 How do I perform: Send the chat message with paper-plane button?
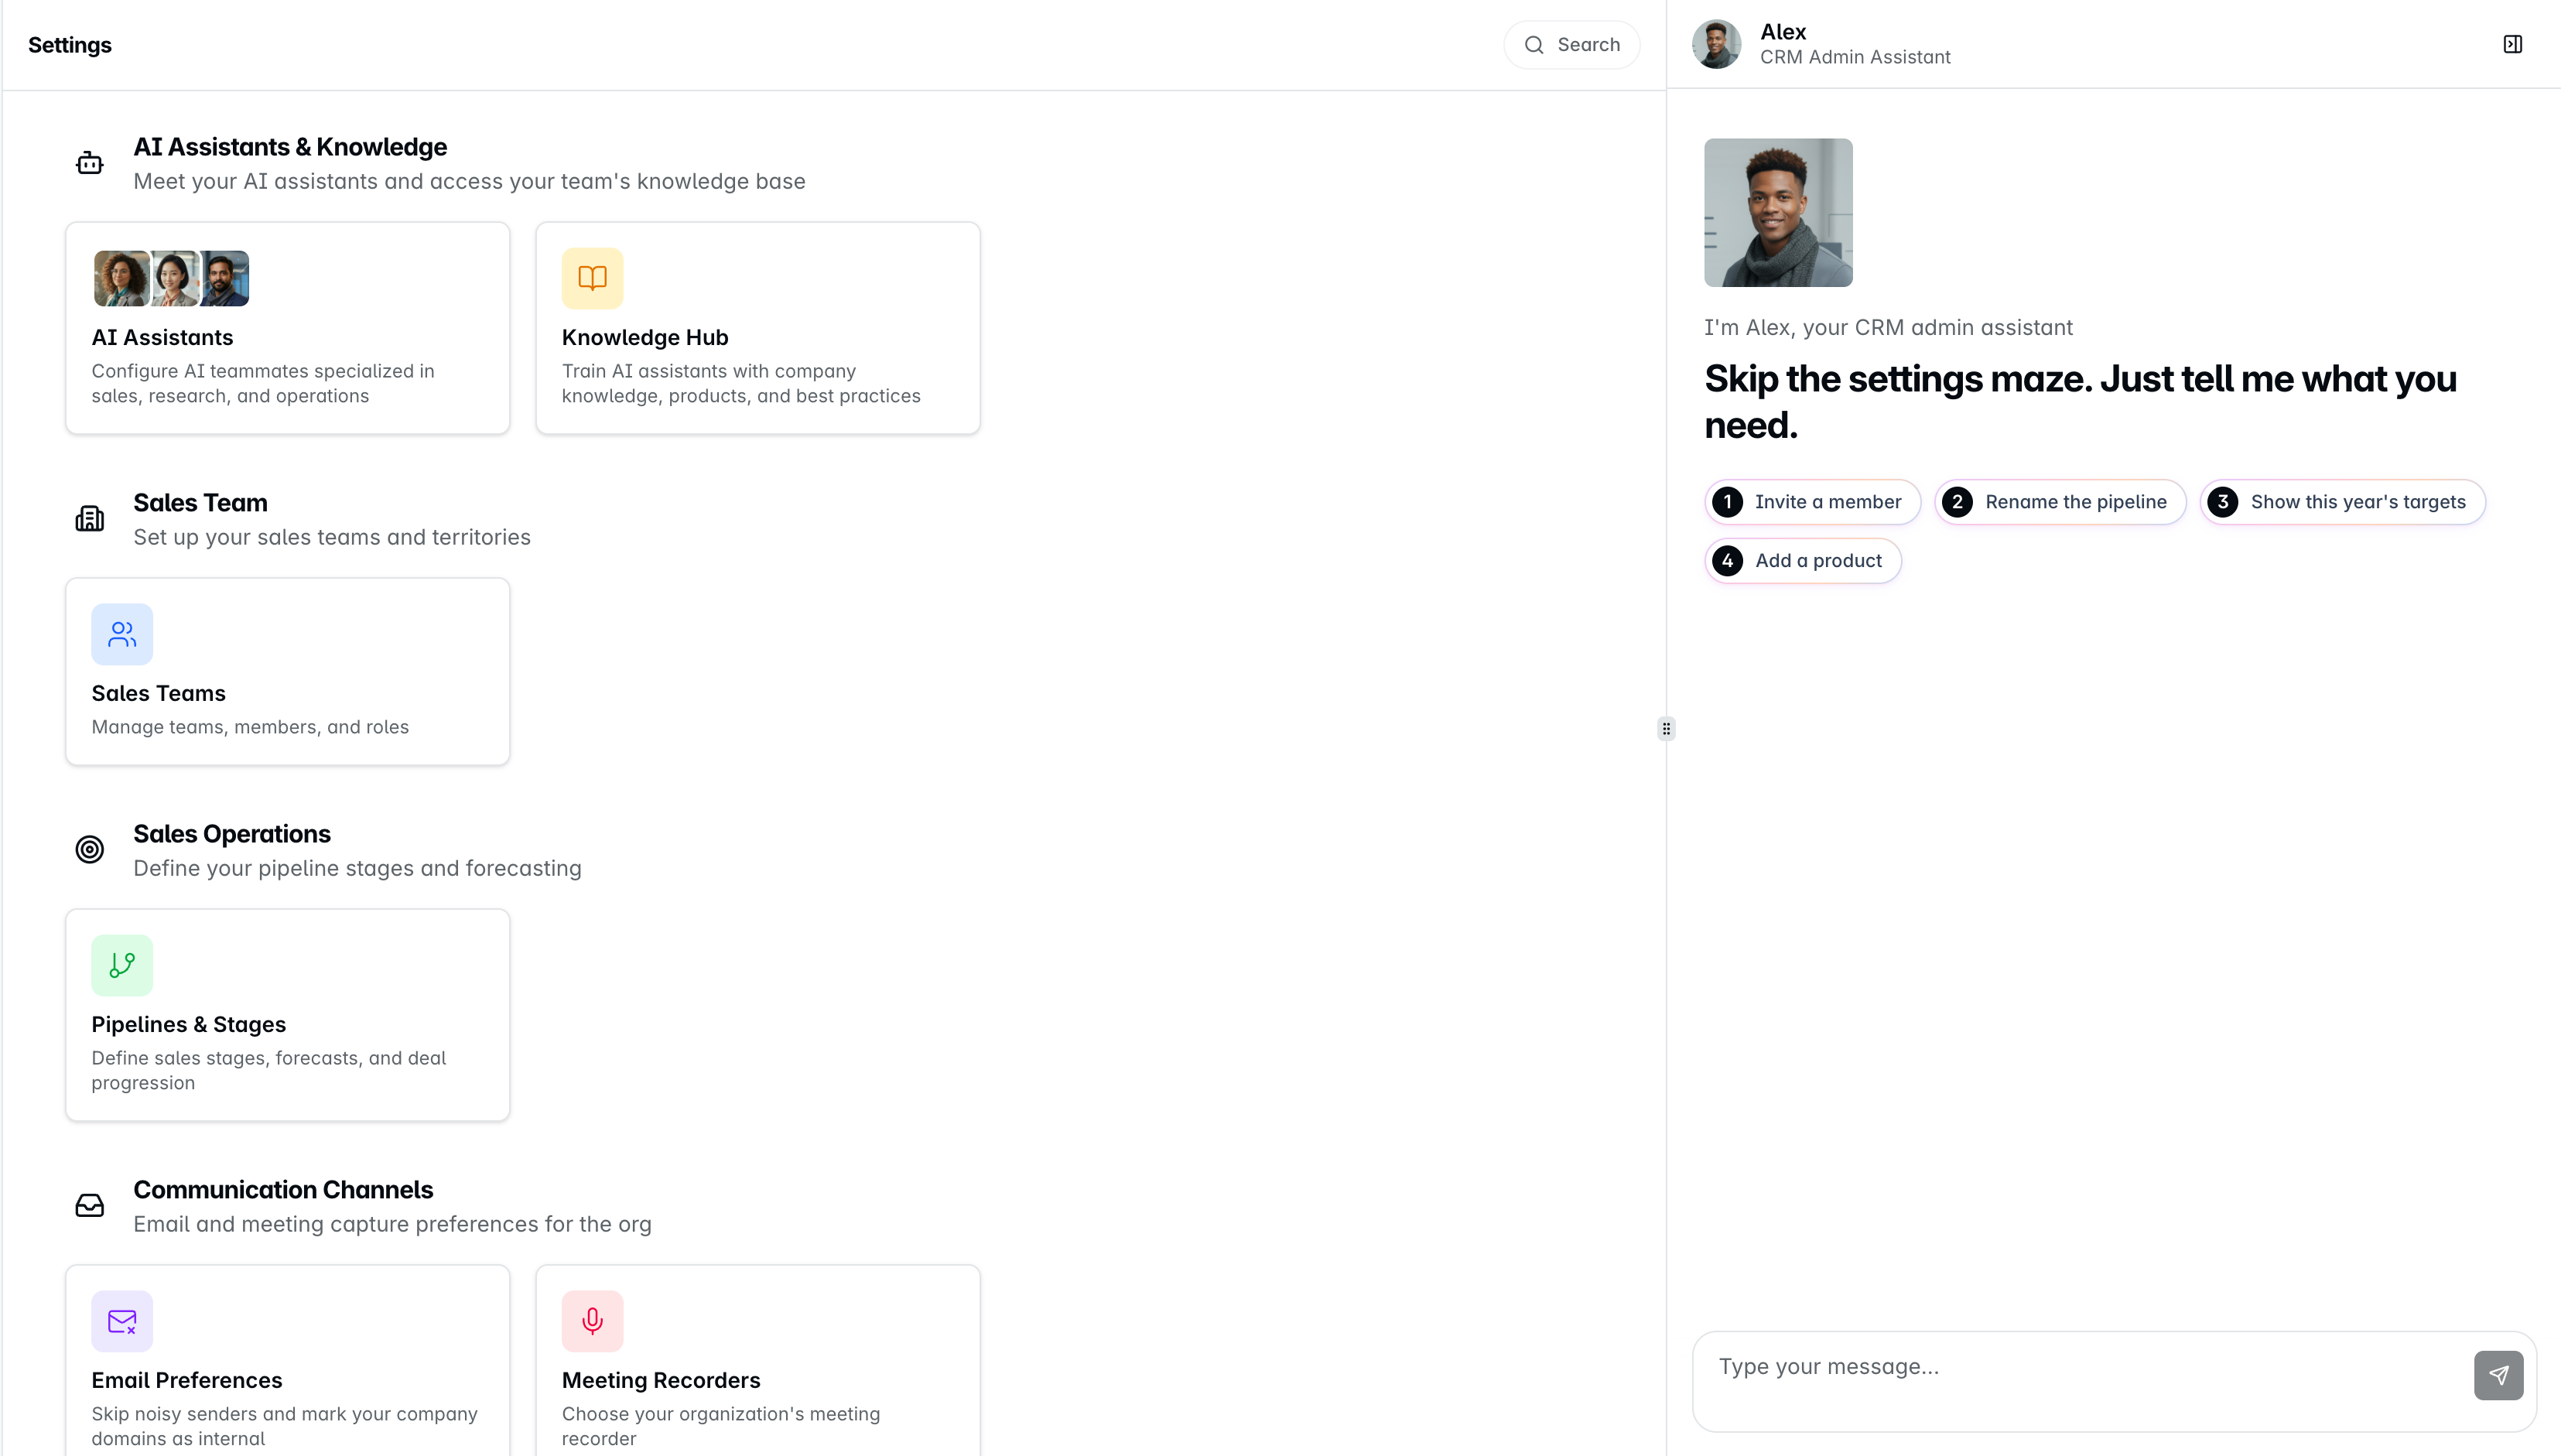[x=2498, y=1375]
